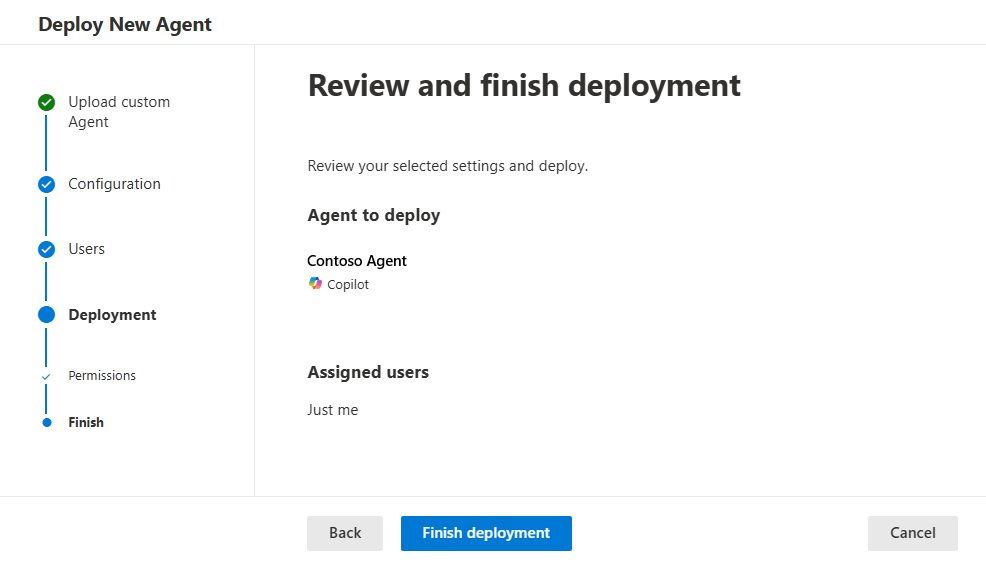Click the small blue dot beside Finish

click(x=46, y=423)
